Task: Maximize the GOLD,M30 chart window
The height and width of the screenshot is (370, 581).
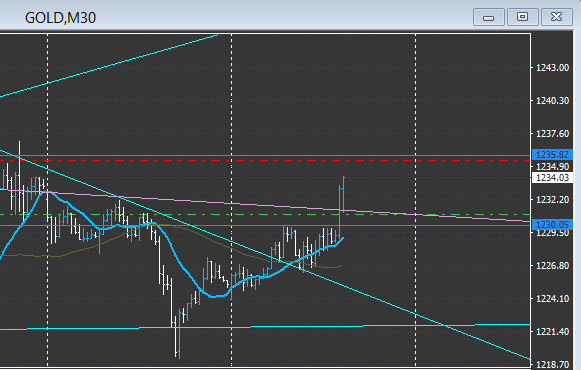Action: (522, 17)
